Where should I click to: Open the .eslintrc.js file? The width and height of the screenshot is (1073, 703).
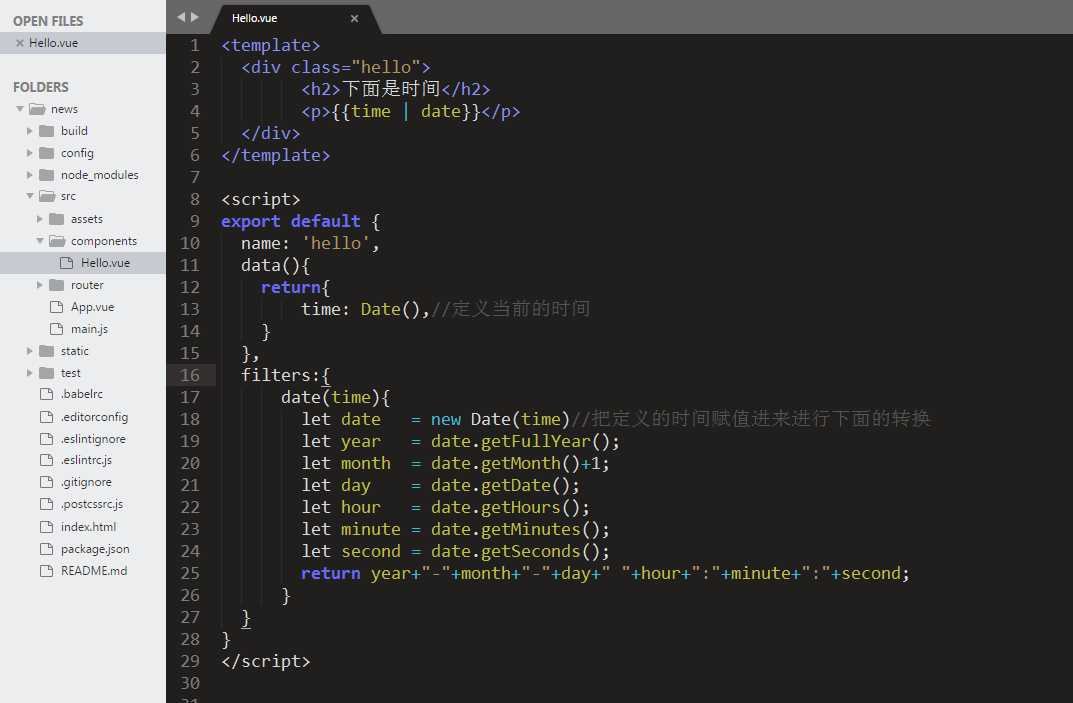(x=86, y=460)
